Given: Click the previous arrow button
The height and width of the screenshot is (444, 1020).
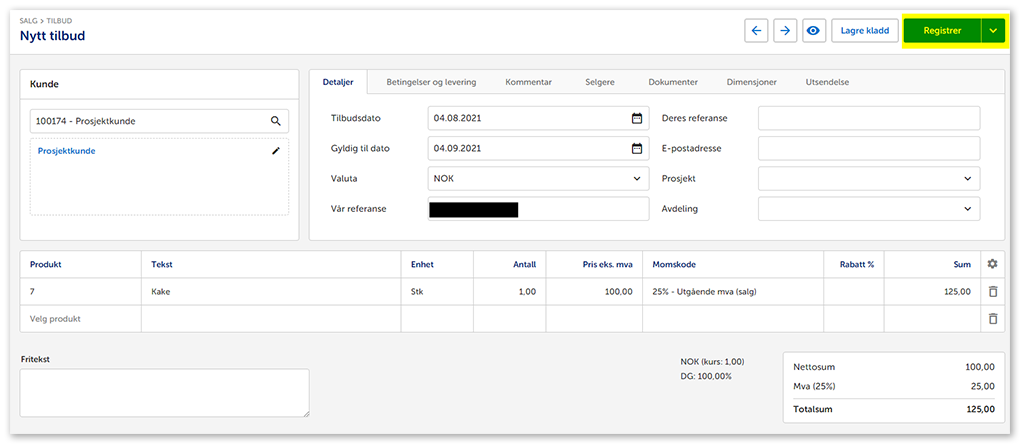Looking at the screenshot, I should click(x=756, y=31).
